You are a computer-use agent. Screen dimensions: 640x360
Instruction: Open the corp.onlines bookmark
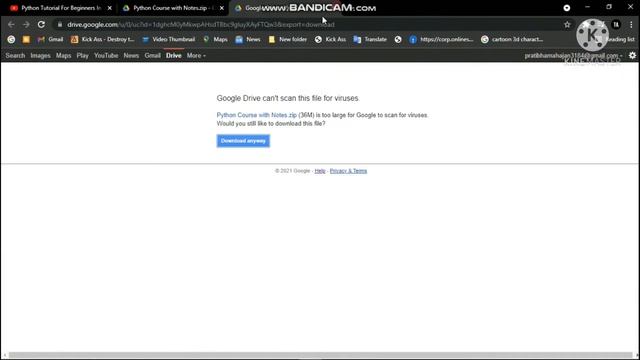441,39
